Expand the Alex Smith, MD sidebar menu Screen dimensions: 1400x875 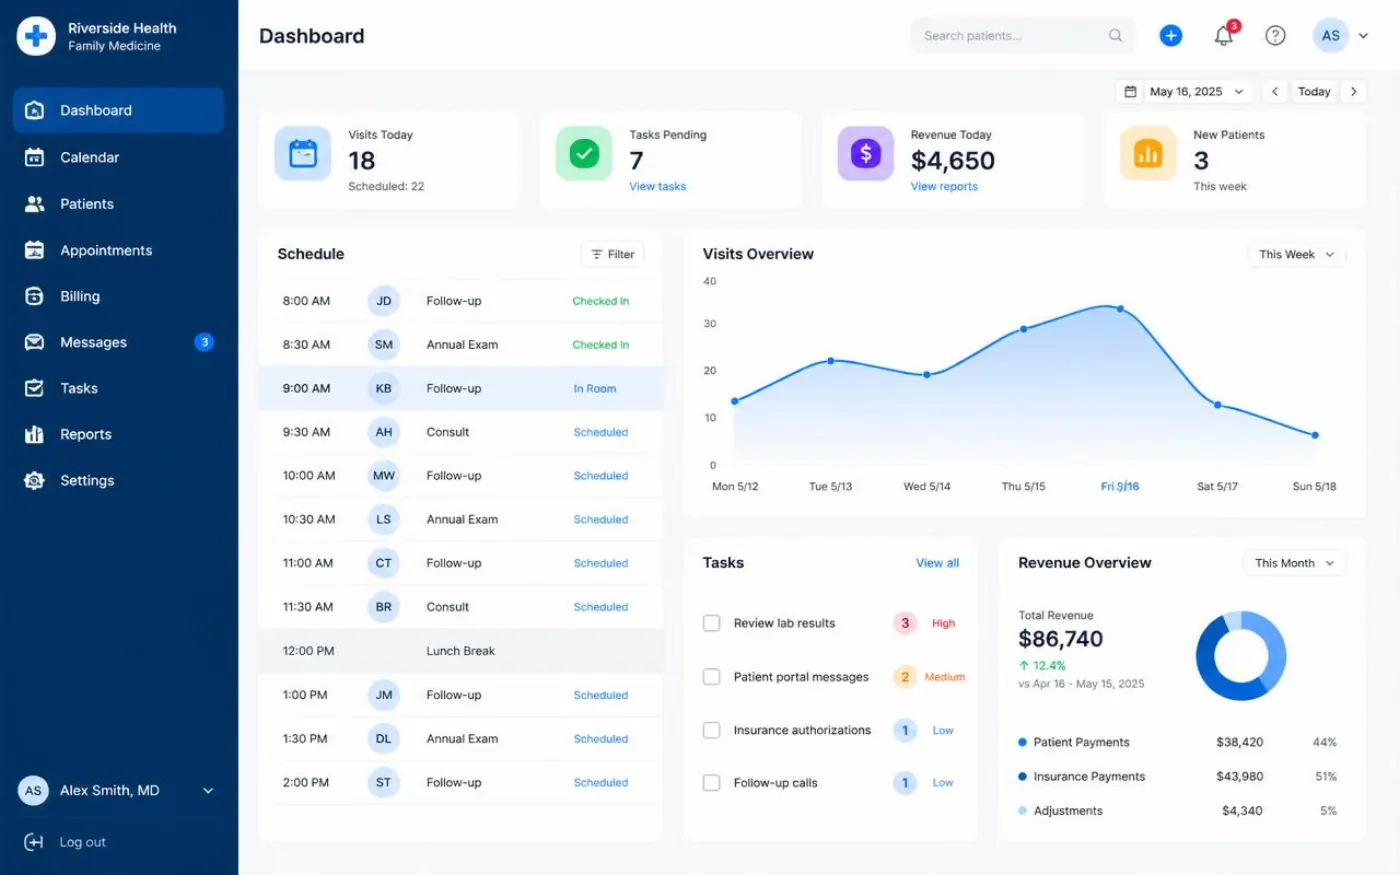click(208, 790)
